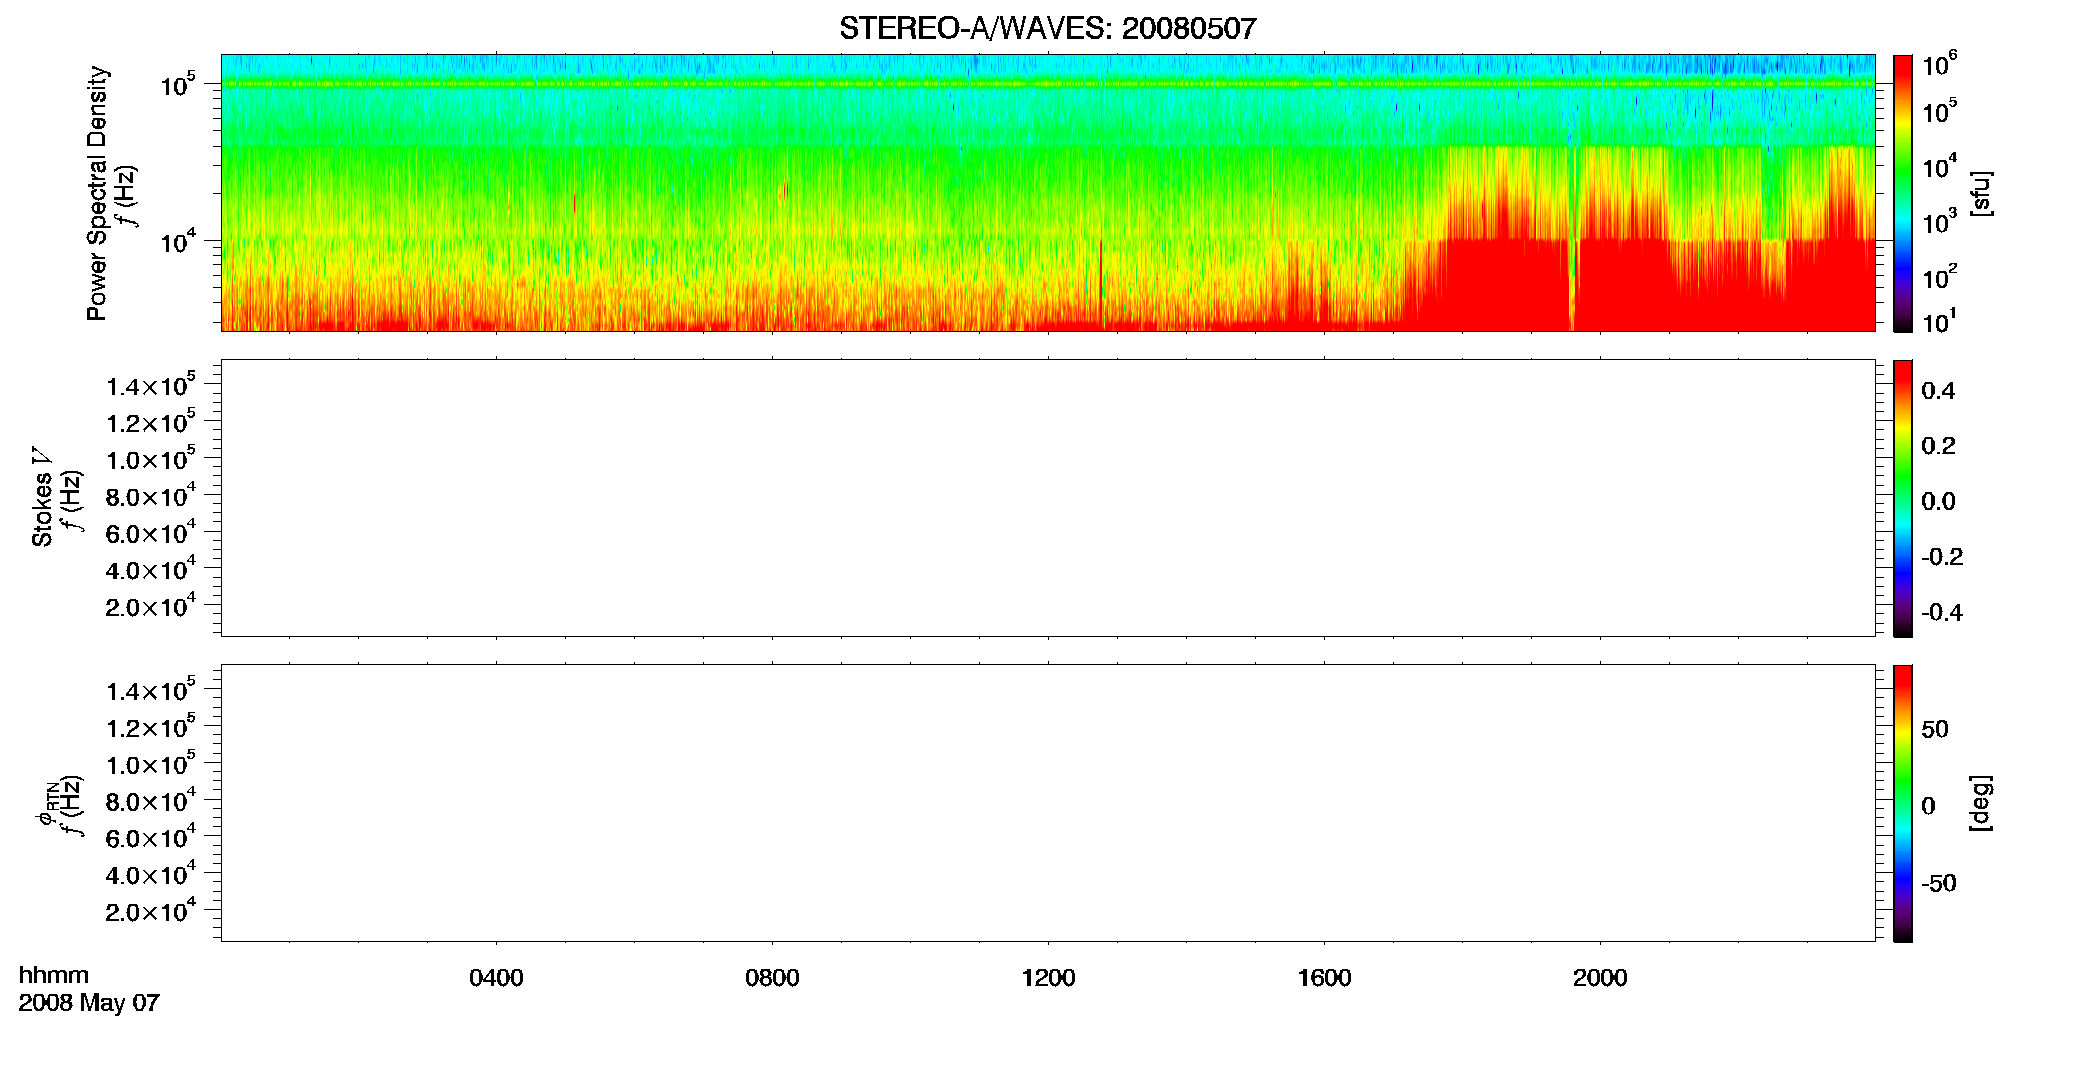Screen dimensions: 2096x1080
Task: Select 0.4 label on Stokes V colorbar
Action: [1938, 390]
